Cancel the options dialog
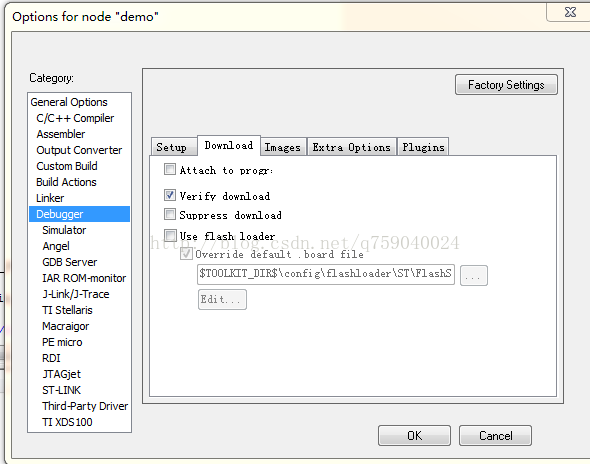The image size is (590, 464). tap(495, 435)
